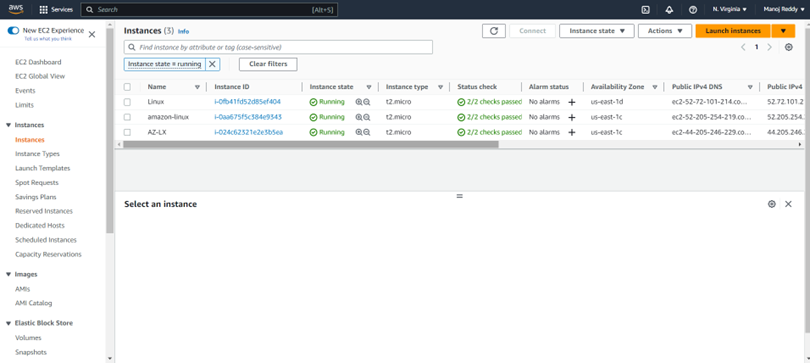Check the AZ-LX instance row
Image resolution: width=810 pixels, height=363 pixels.
pyautogui.click(x=127, y=132)
